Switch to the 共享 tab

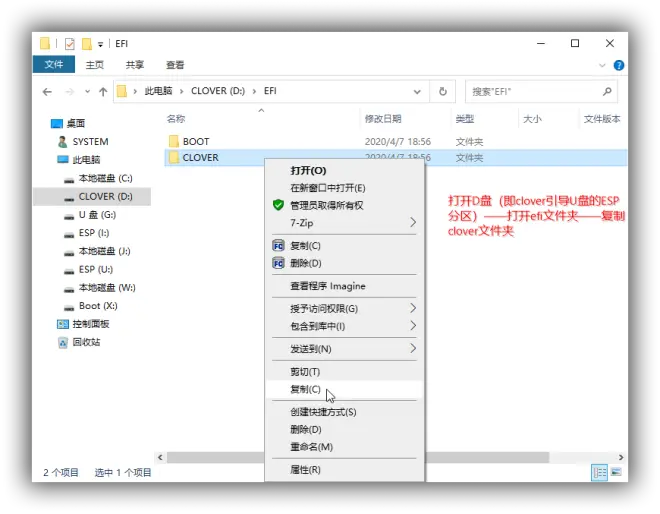coord(135,65)
